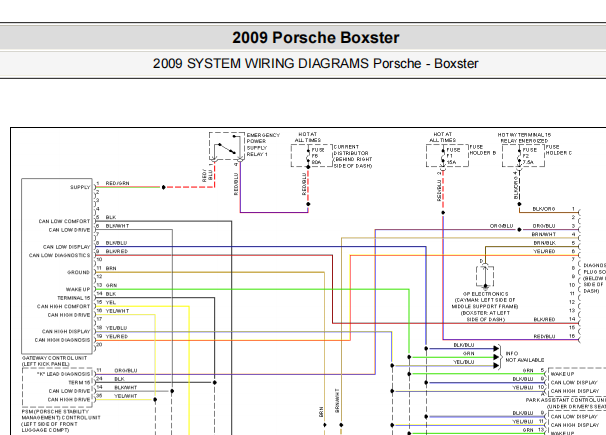Select the 'SUPPLY' pin label in gateway unit
Screen dimensions: 606x435
point(80,187)
